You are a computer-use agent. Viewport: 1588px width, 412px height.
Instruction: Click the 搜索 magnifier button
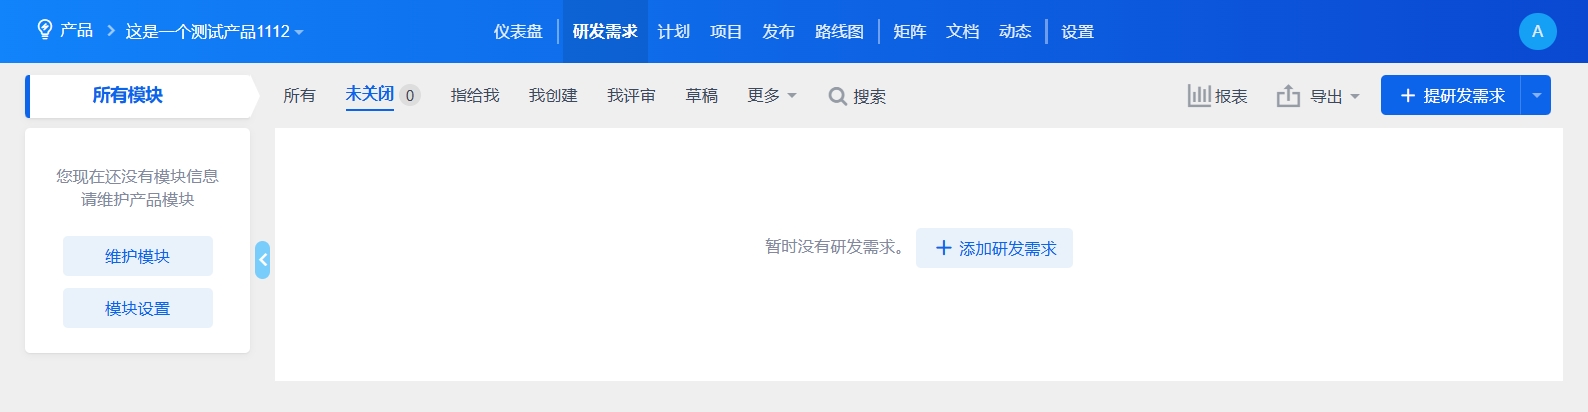(857, 96)
